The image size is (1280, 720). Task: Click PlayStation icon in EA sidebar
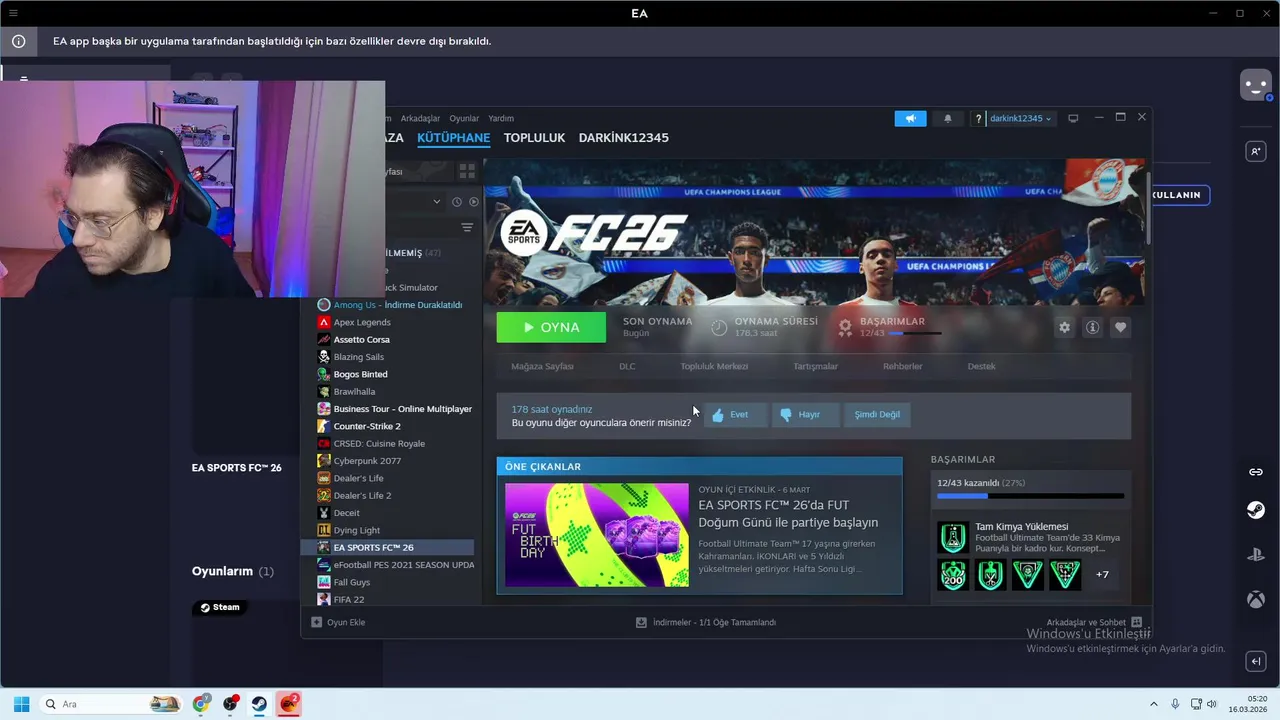click(x=1256, y=555)
